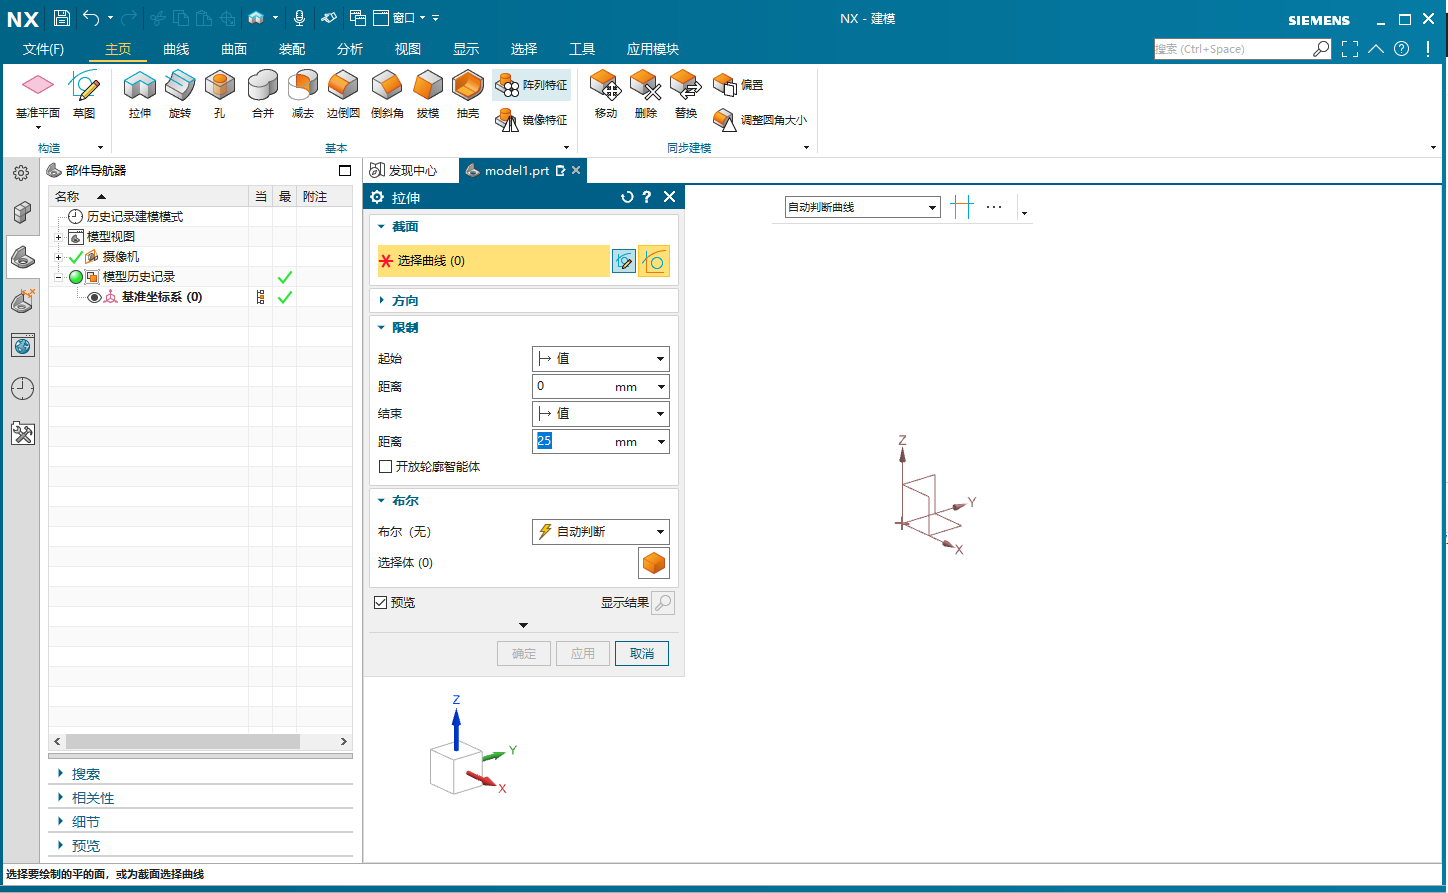Expand the 搜索 panel in navigator
The height and width of the screenshot is (893, 1448).
(85, 774)
